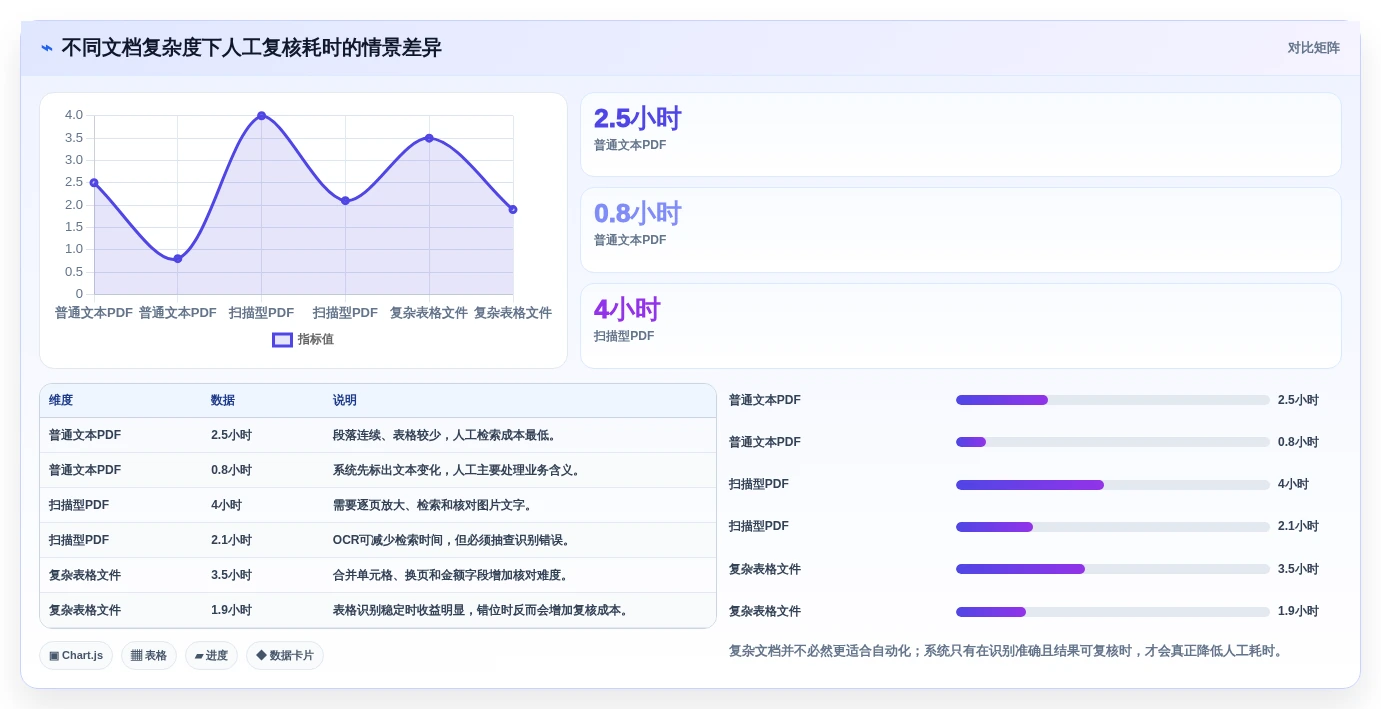Click the diamond icon on the 数据卡片 chip
Viewport: 1381px width, 709px height.
point(261,656)
